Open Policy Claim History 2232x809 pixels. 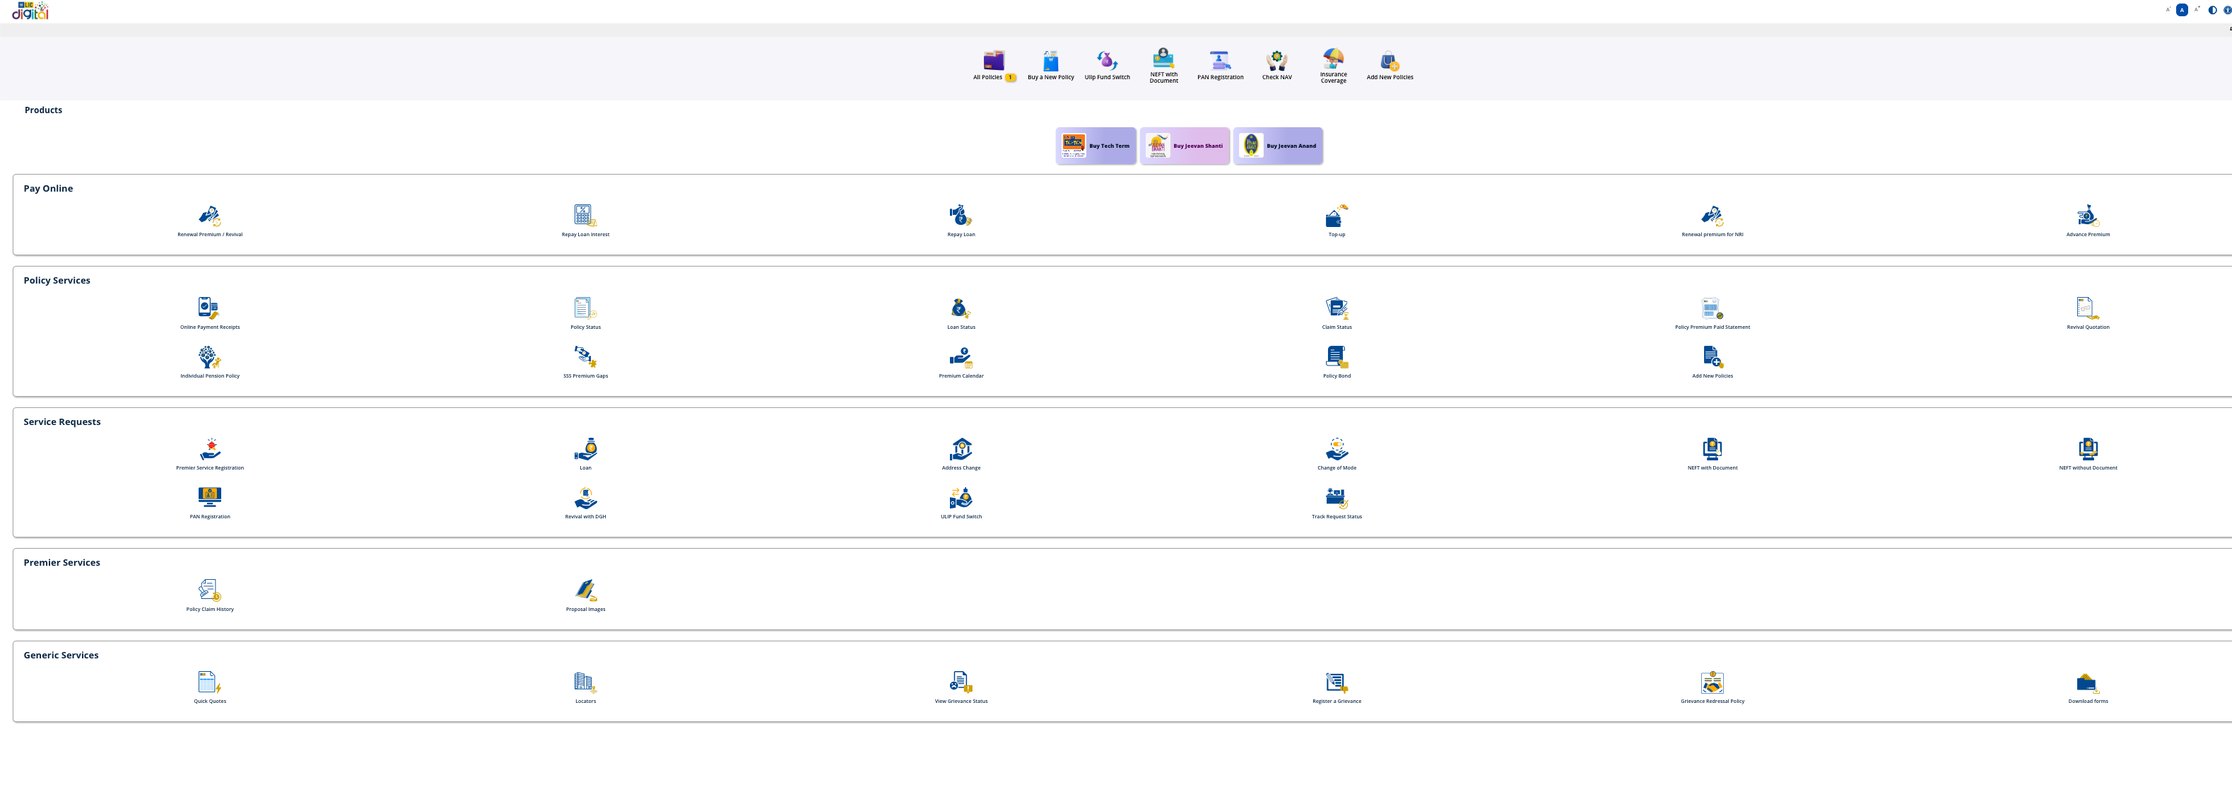(x=209, y=591)
